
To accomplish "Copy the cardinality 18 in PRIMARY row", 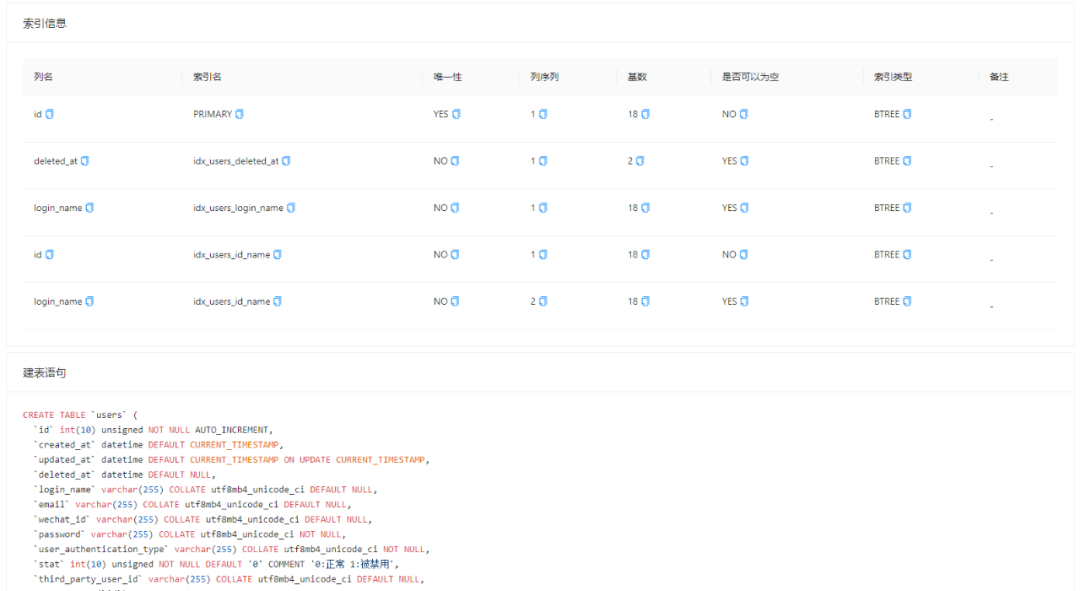I will point(645,114).
